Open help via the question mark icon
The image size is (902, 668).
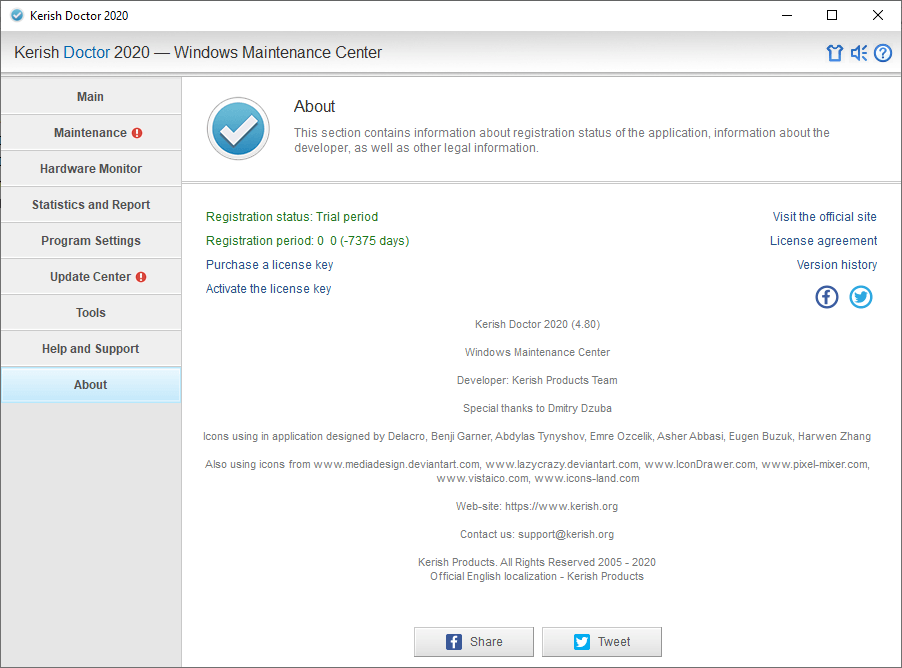pos(883,53)
